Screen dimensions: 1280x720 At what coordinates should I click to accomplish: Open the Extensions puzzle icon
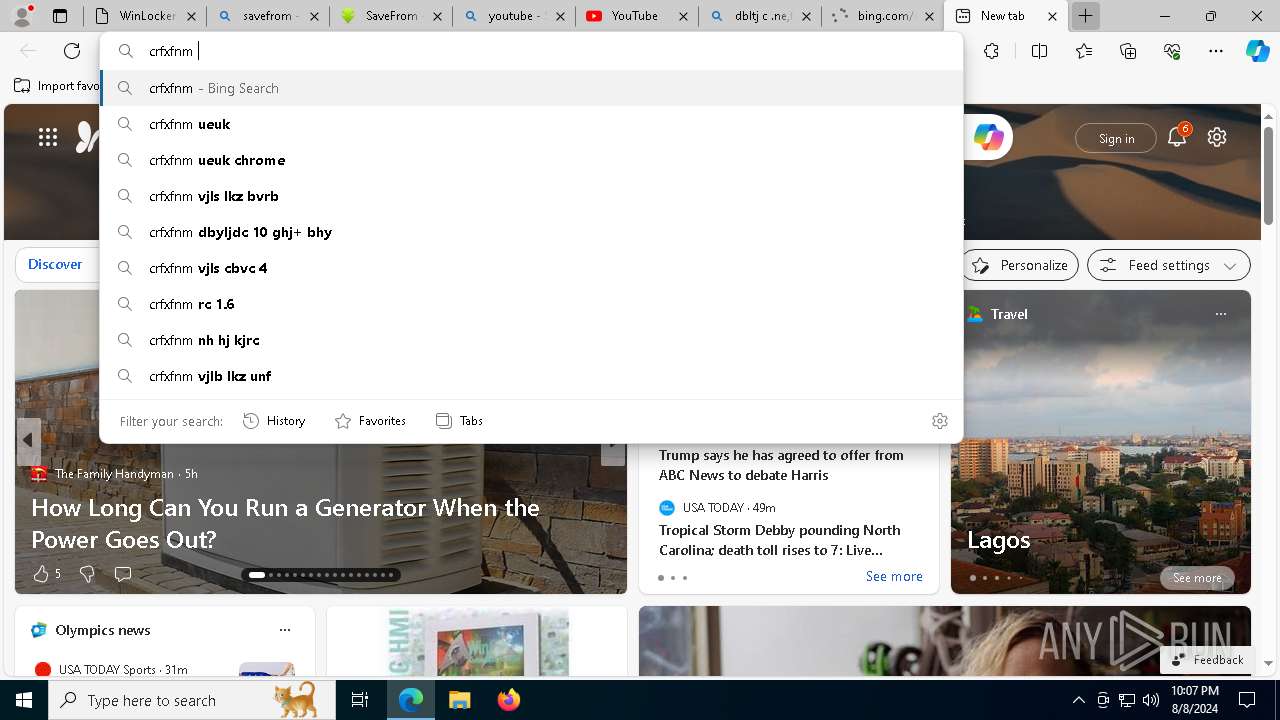point(991,51)
